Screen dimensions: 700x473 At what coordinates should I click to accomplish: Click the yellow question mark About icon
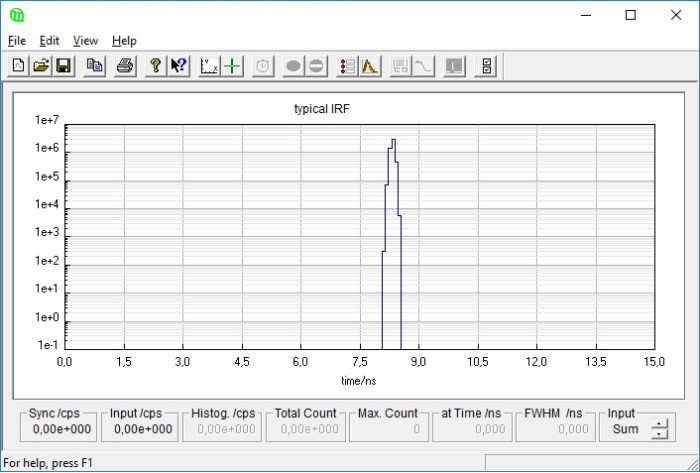coord(156,67)
